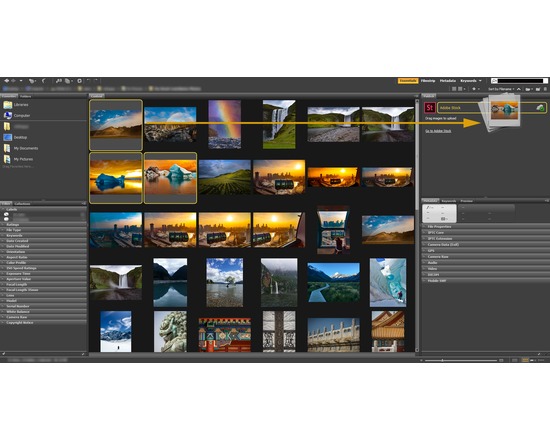The image size is (550, 440).
Task: Open recent folder icon dropdown
Action: click(x=529, y=89)
